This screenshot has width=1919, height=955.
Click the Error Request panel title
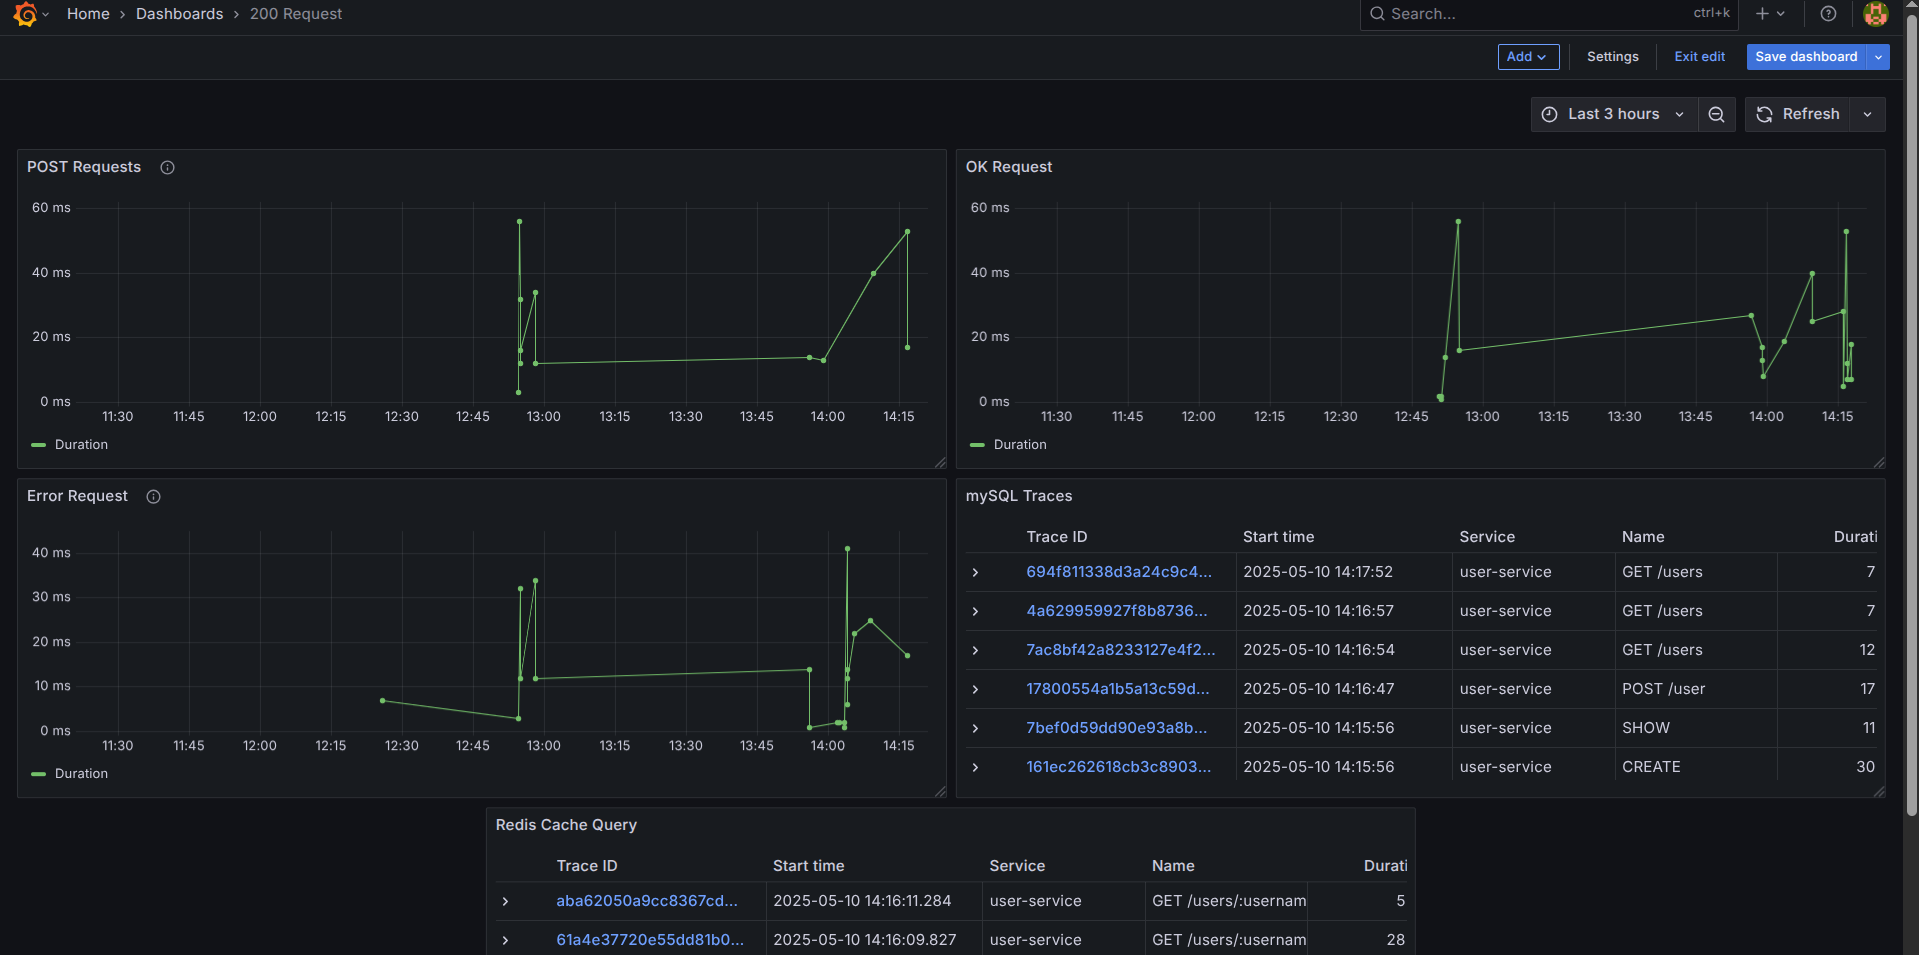[x=77, y=496]
